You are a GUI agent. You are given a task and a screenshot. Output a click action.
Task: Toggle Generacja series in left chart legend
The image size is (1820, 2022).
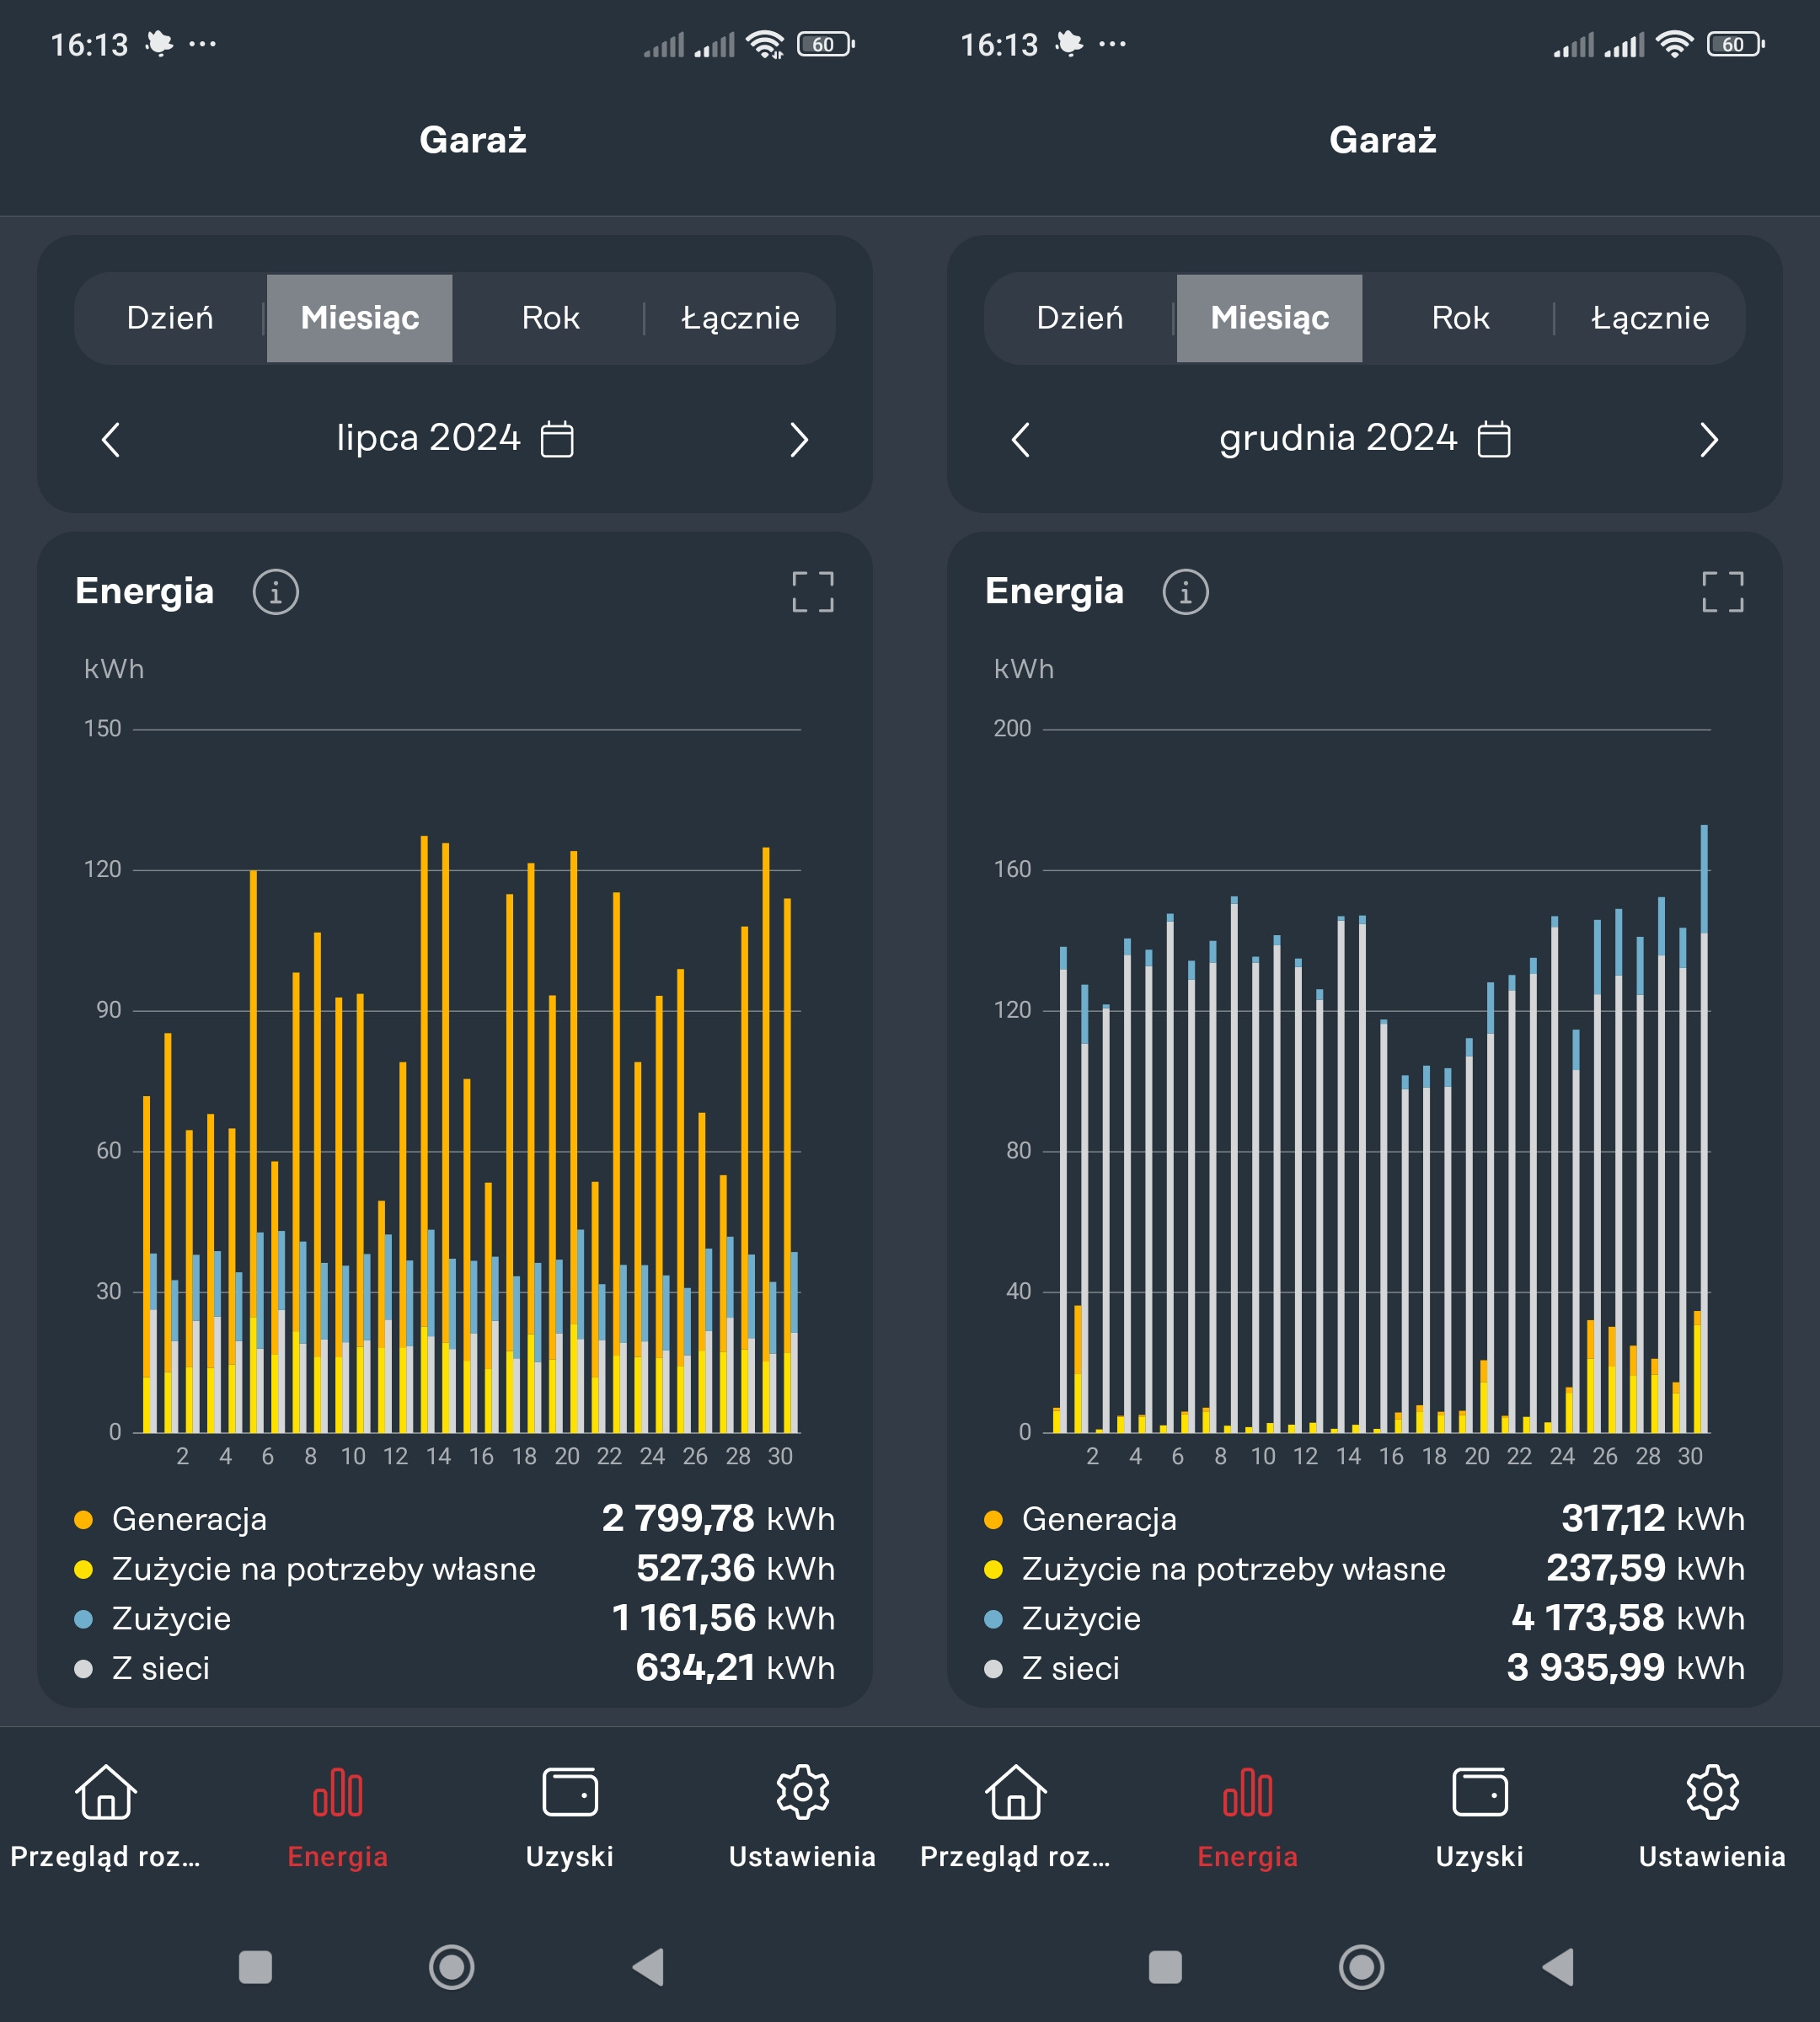point(189,1519)
